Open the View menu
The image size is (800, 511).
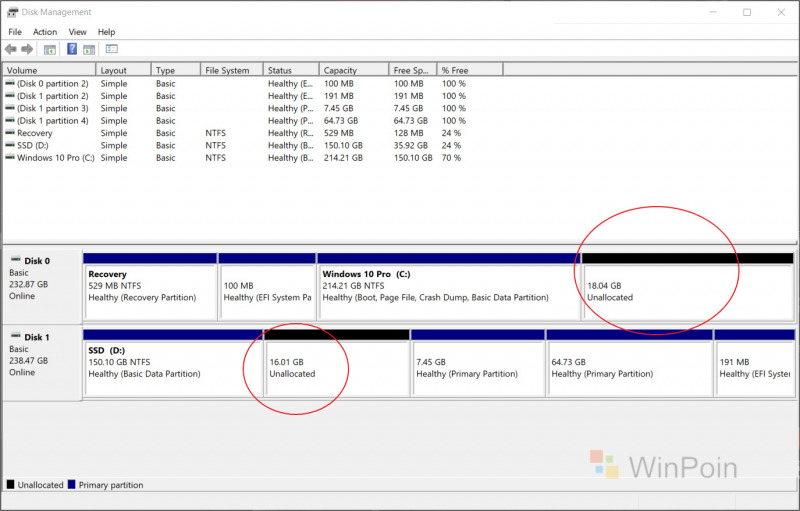pos(78,32)
